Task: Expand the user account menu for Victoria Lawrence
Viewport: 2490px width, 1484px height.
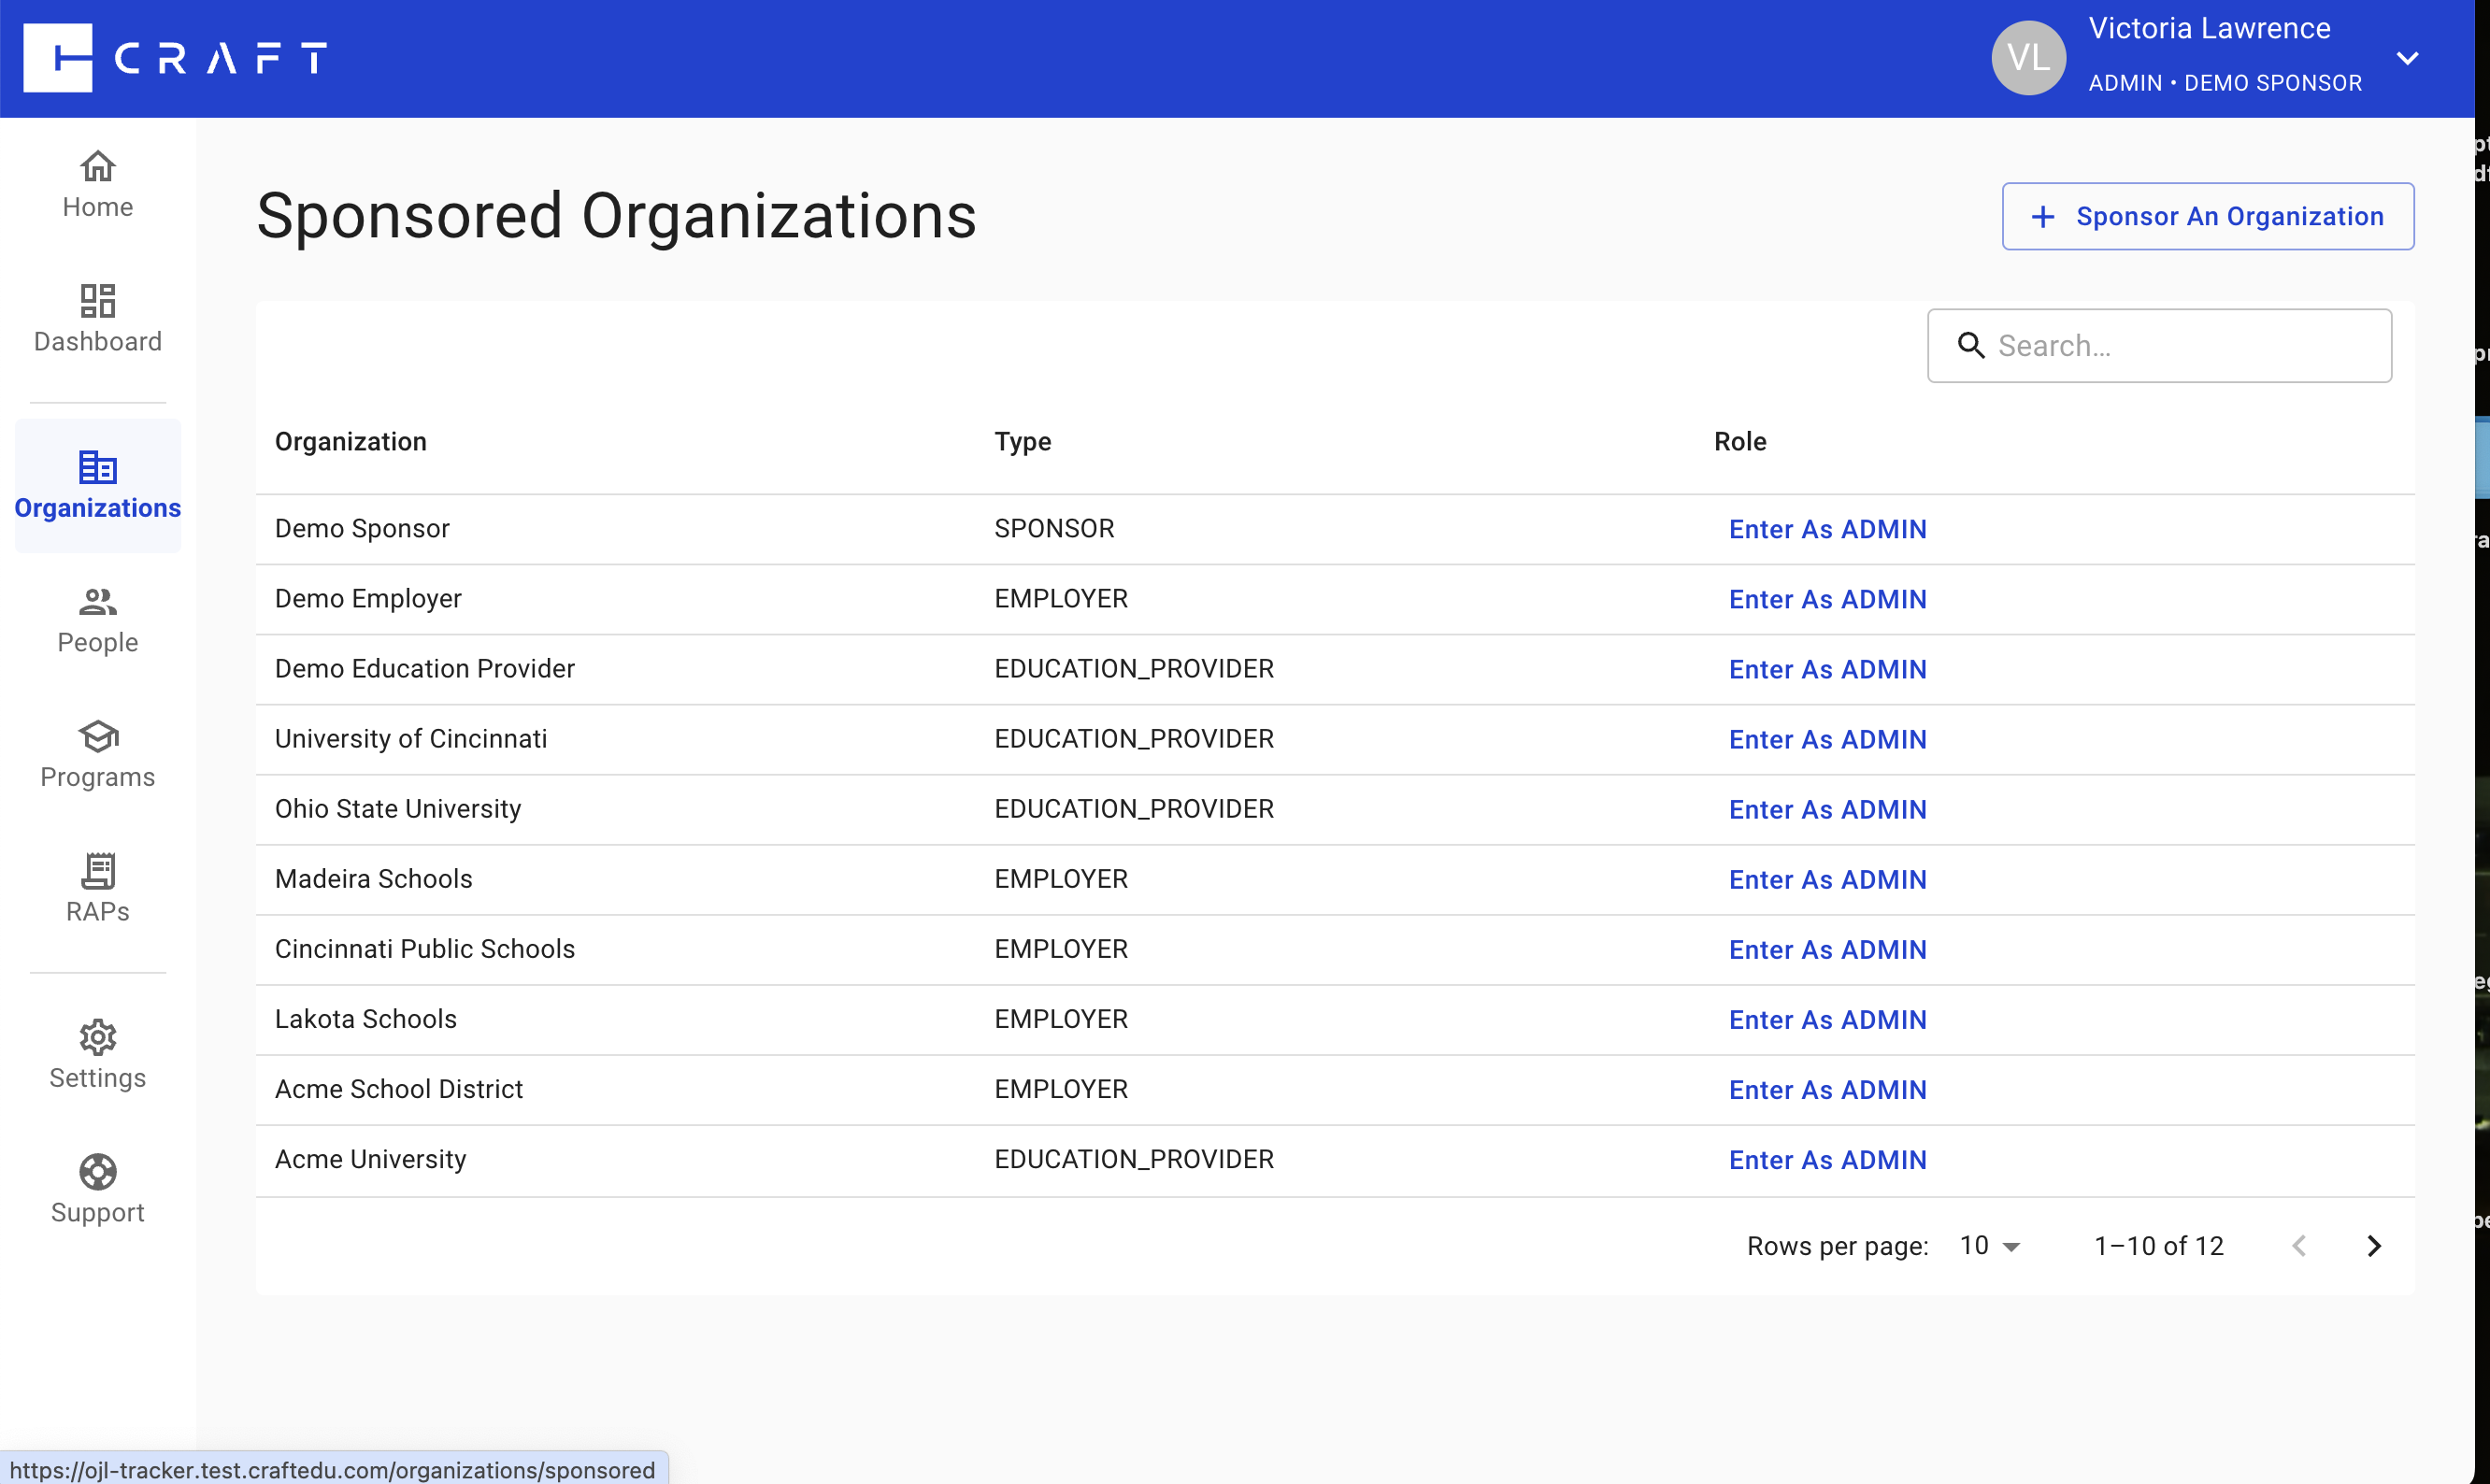Action: coord(2407,57)
